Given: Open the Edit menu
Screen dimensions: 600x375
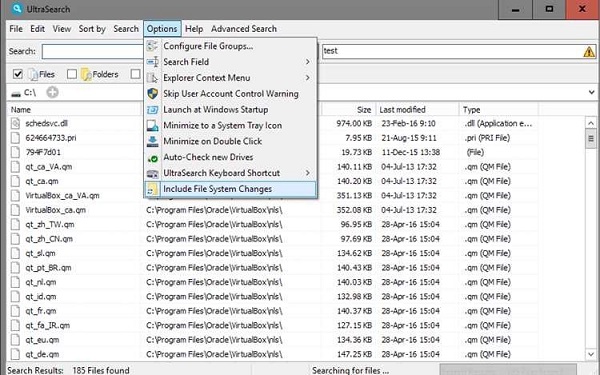Looking at the screenshot, I should pyautogui.click(x=38, y=29).
